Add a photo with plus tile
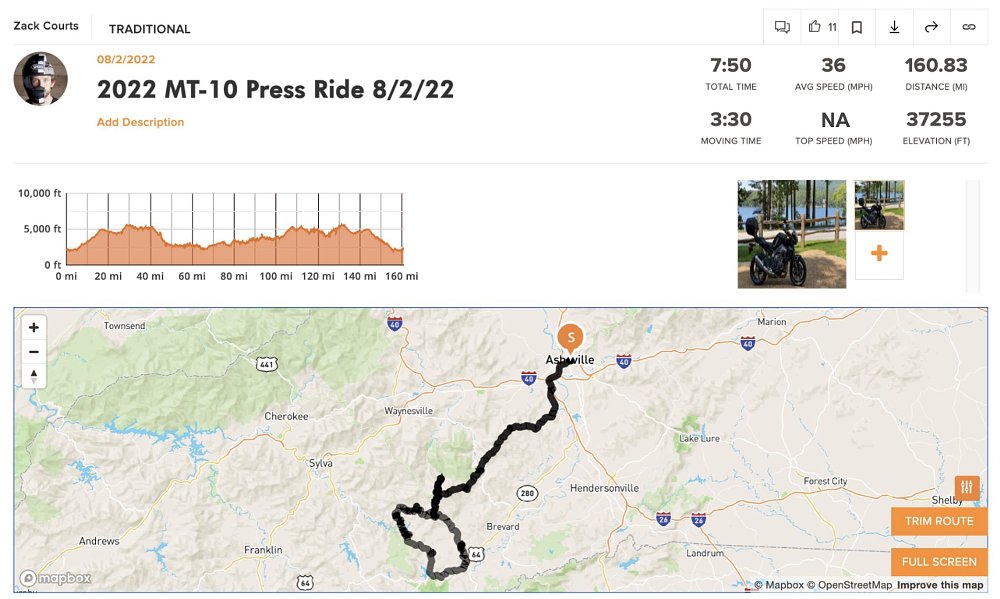1000x599 pixels. tap(879, 254)
